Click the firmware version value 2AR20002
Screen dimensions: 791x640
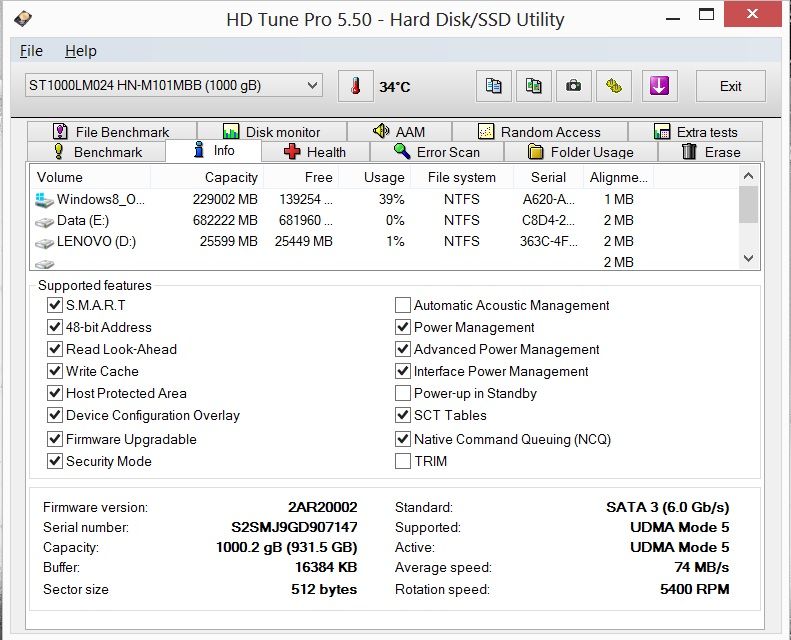322,507
